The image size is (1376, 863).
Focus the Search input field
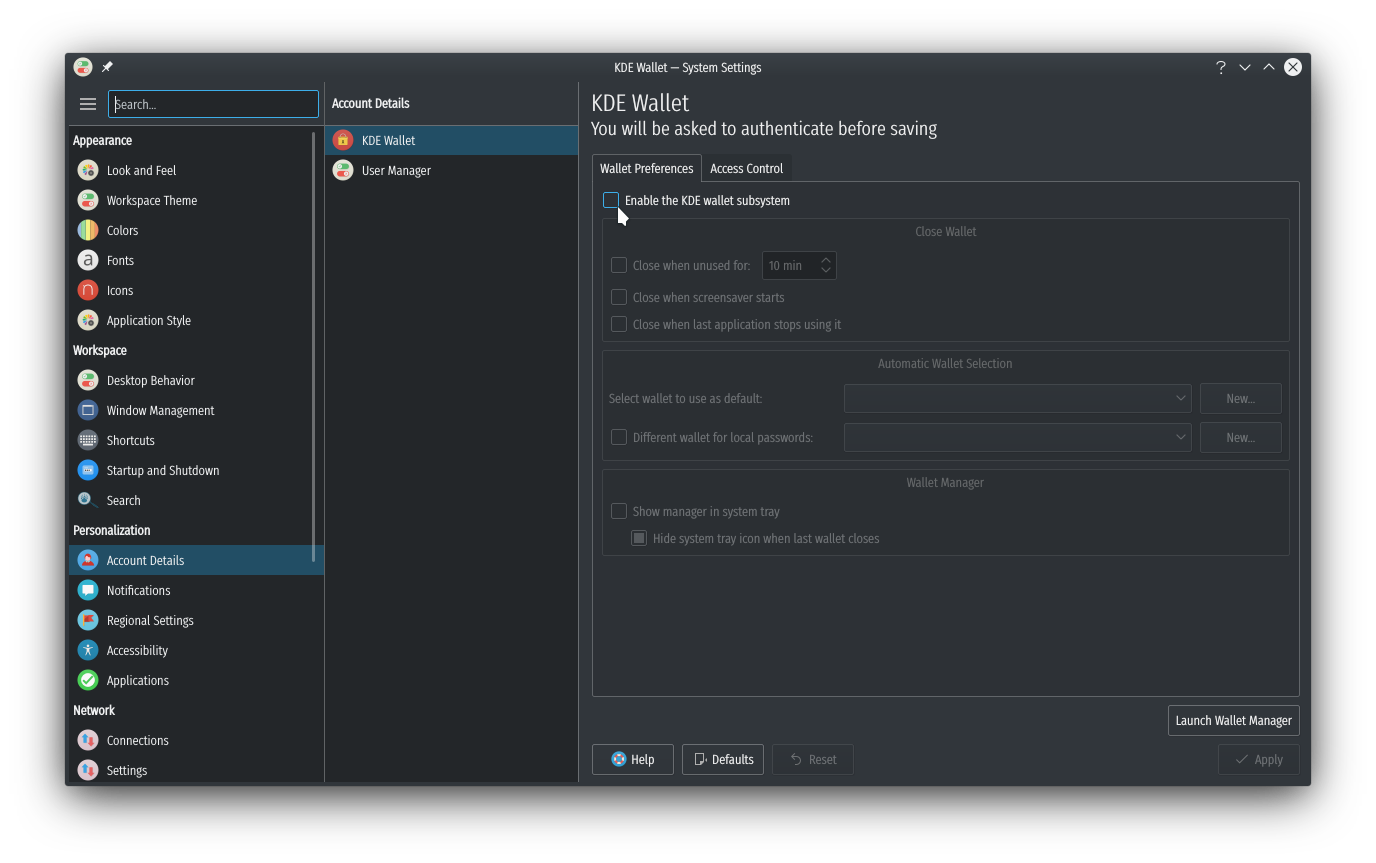(213, 104)
